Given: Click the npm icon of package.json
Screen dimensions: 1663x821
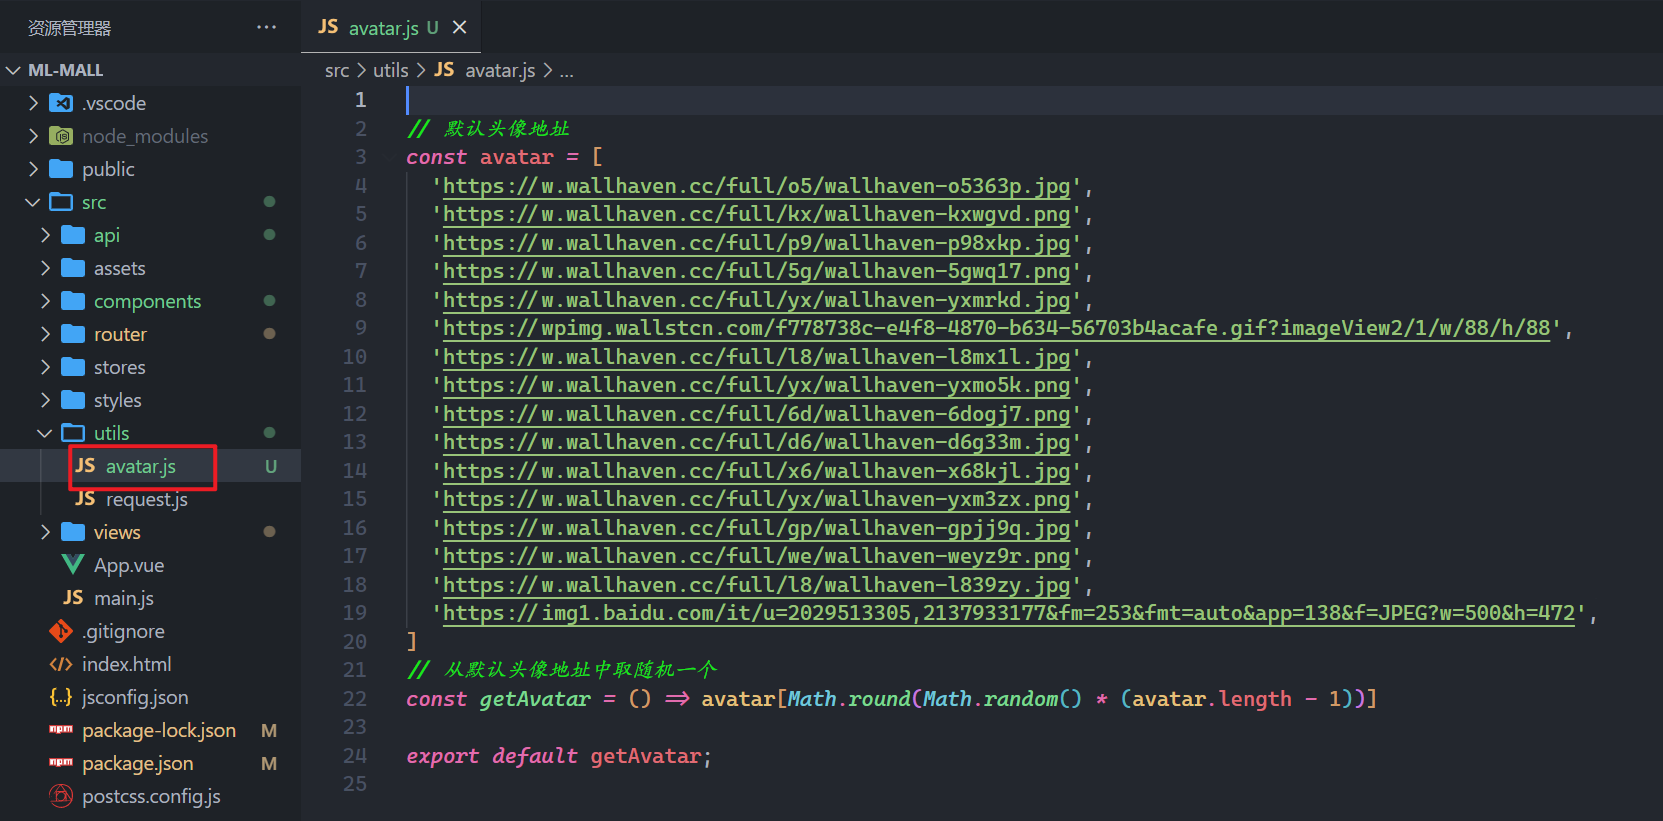Looking at the screenshot, I should coord(61,763).
